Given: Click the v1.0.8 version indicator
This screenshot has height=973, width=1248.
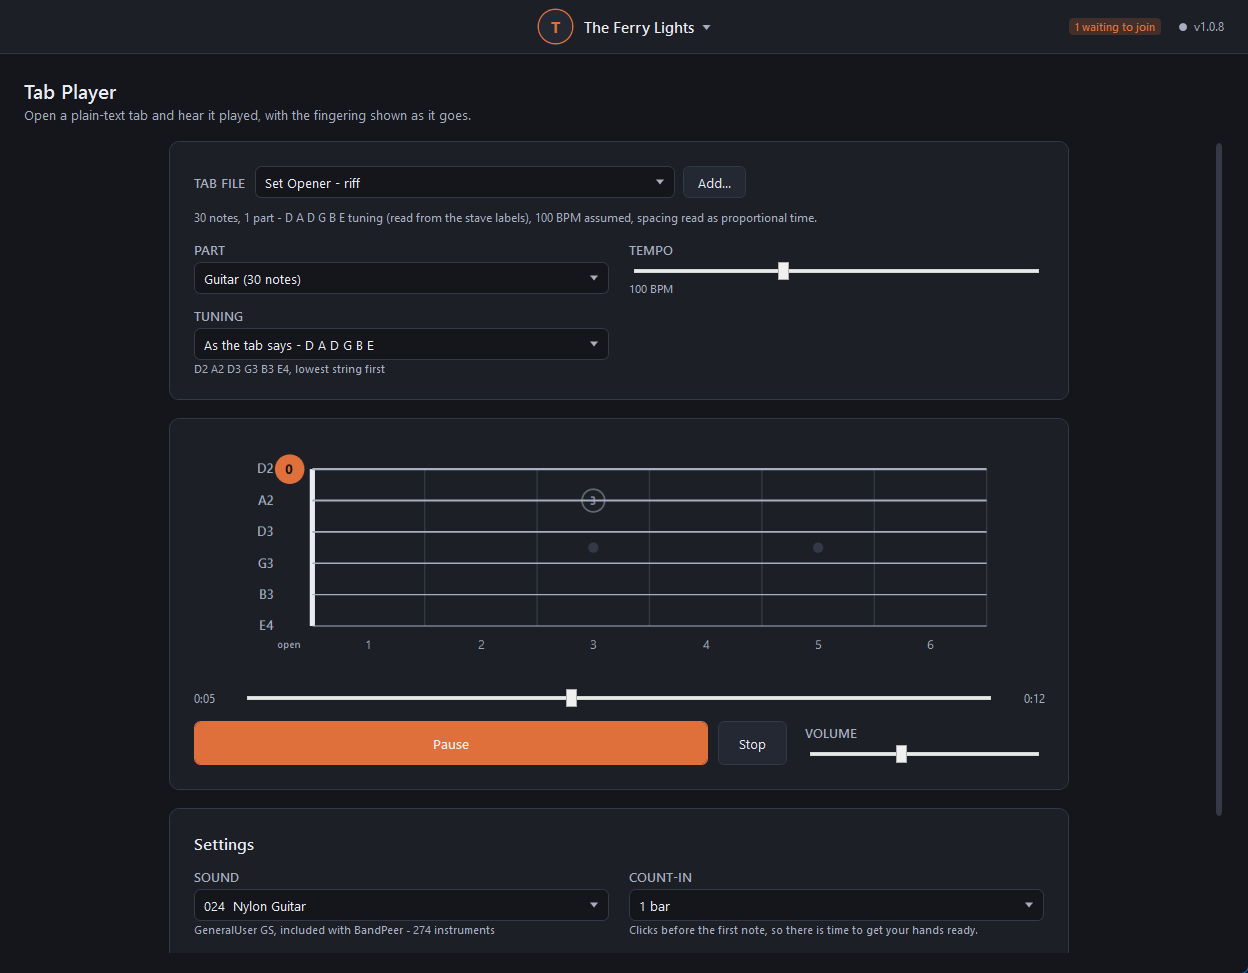Looking at the screenshot, I should (x=1201, y=27).
